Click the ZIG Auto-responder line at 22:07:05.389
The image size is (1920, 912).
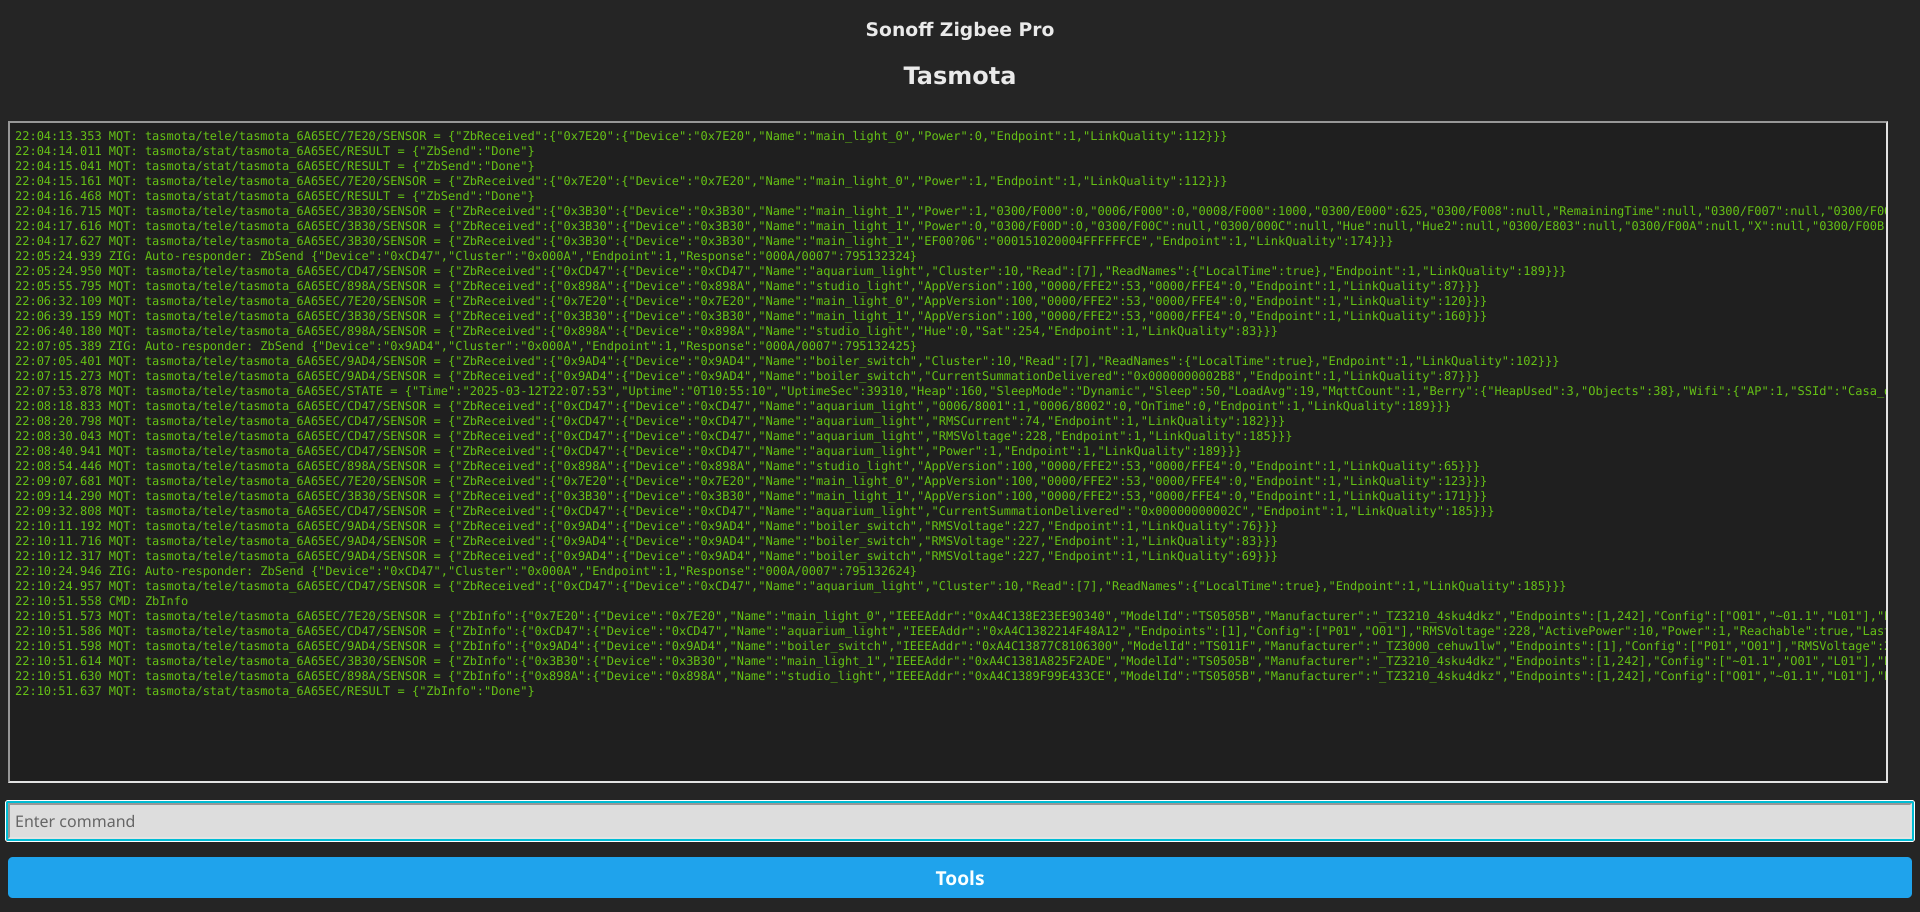tap(466, 346)
